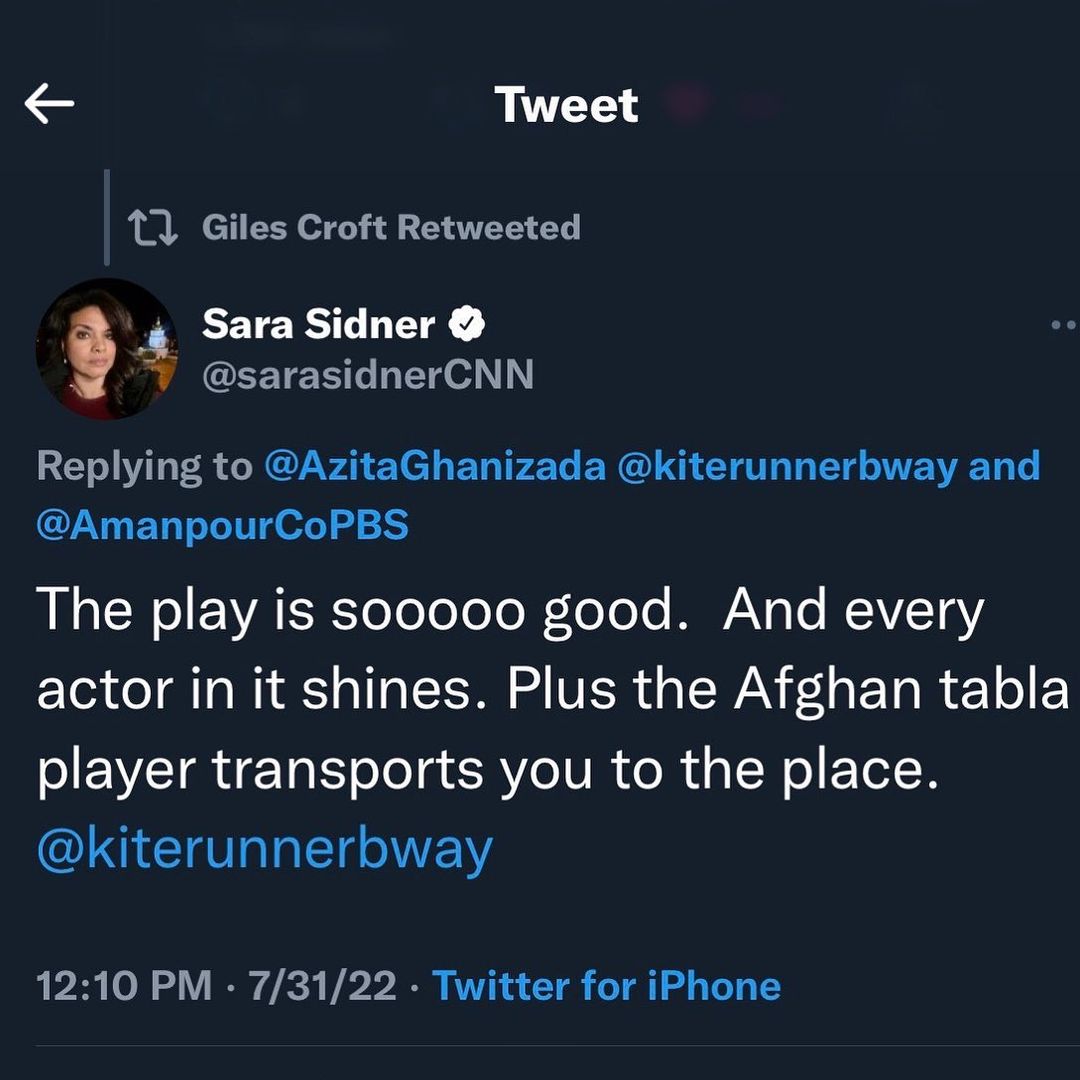
Task: Open the three-dot more options menu
Action: 1064,324
